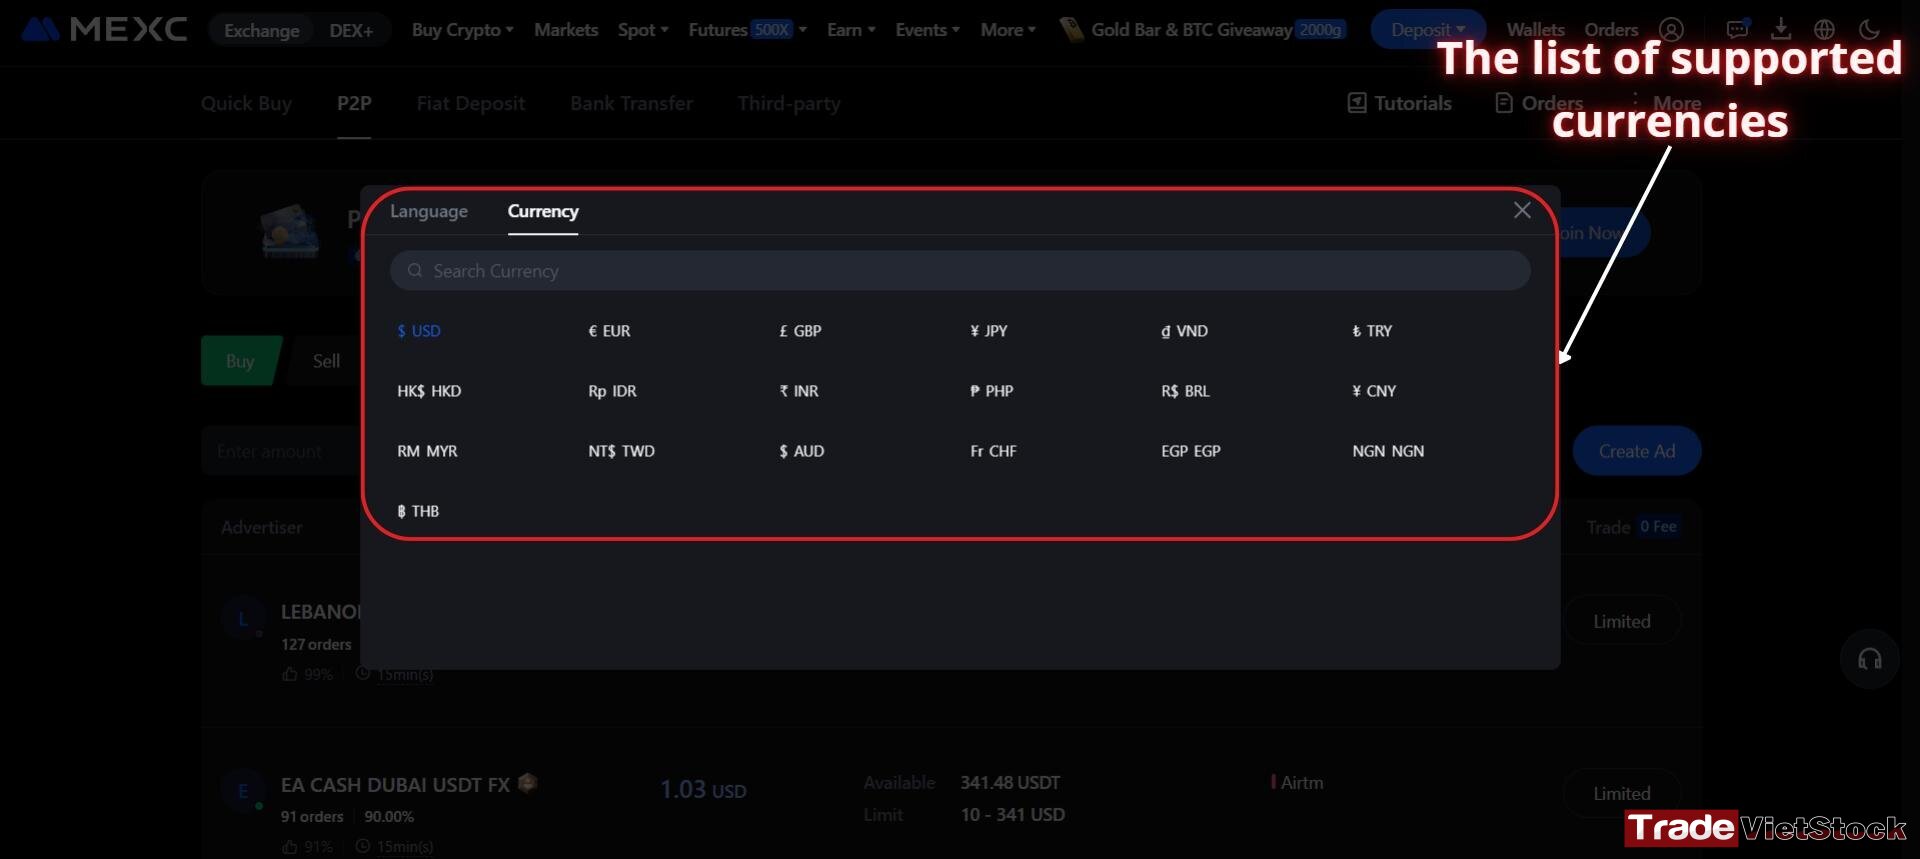The width and height of the screenshot is (1920, 859).
Task: Click the MEXC logo
Action: pyautogui.click(x=104, y=29)
